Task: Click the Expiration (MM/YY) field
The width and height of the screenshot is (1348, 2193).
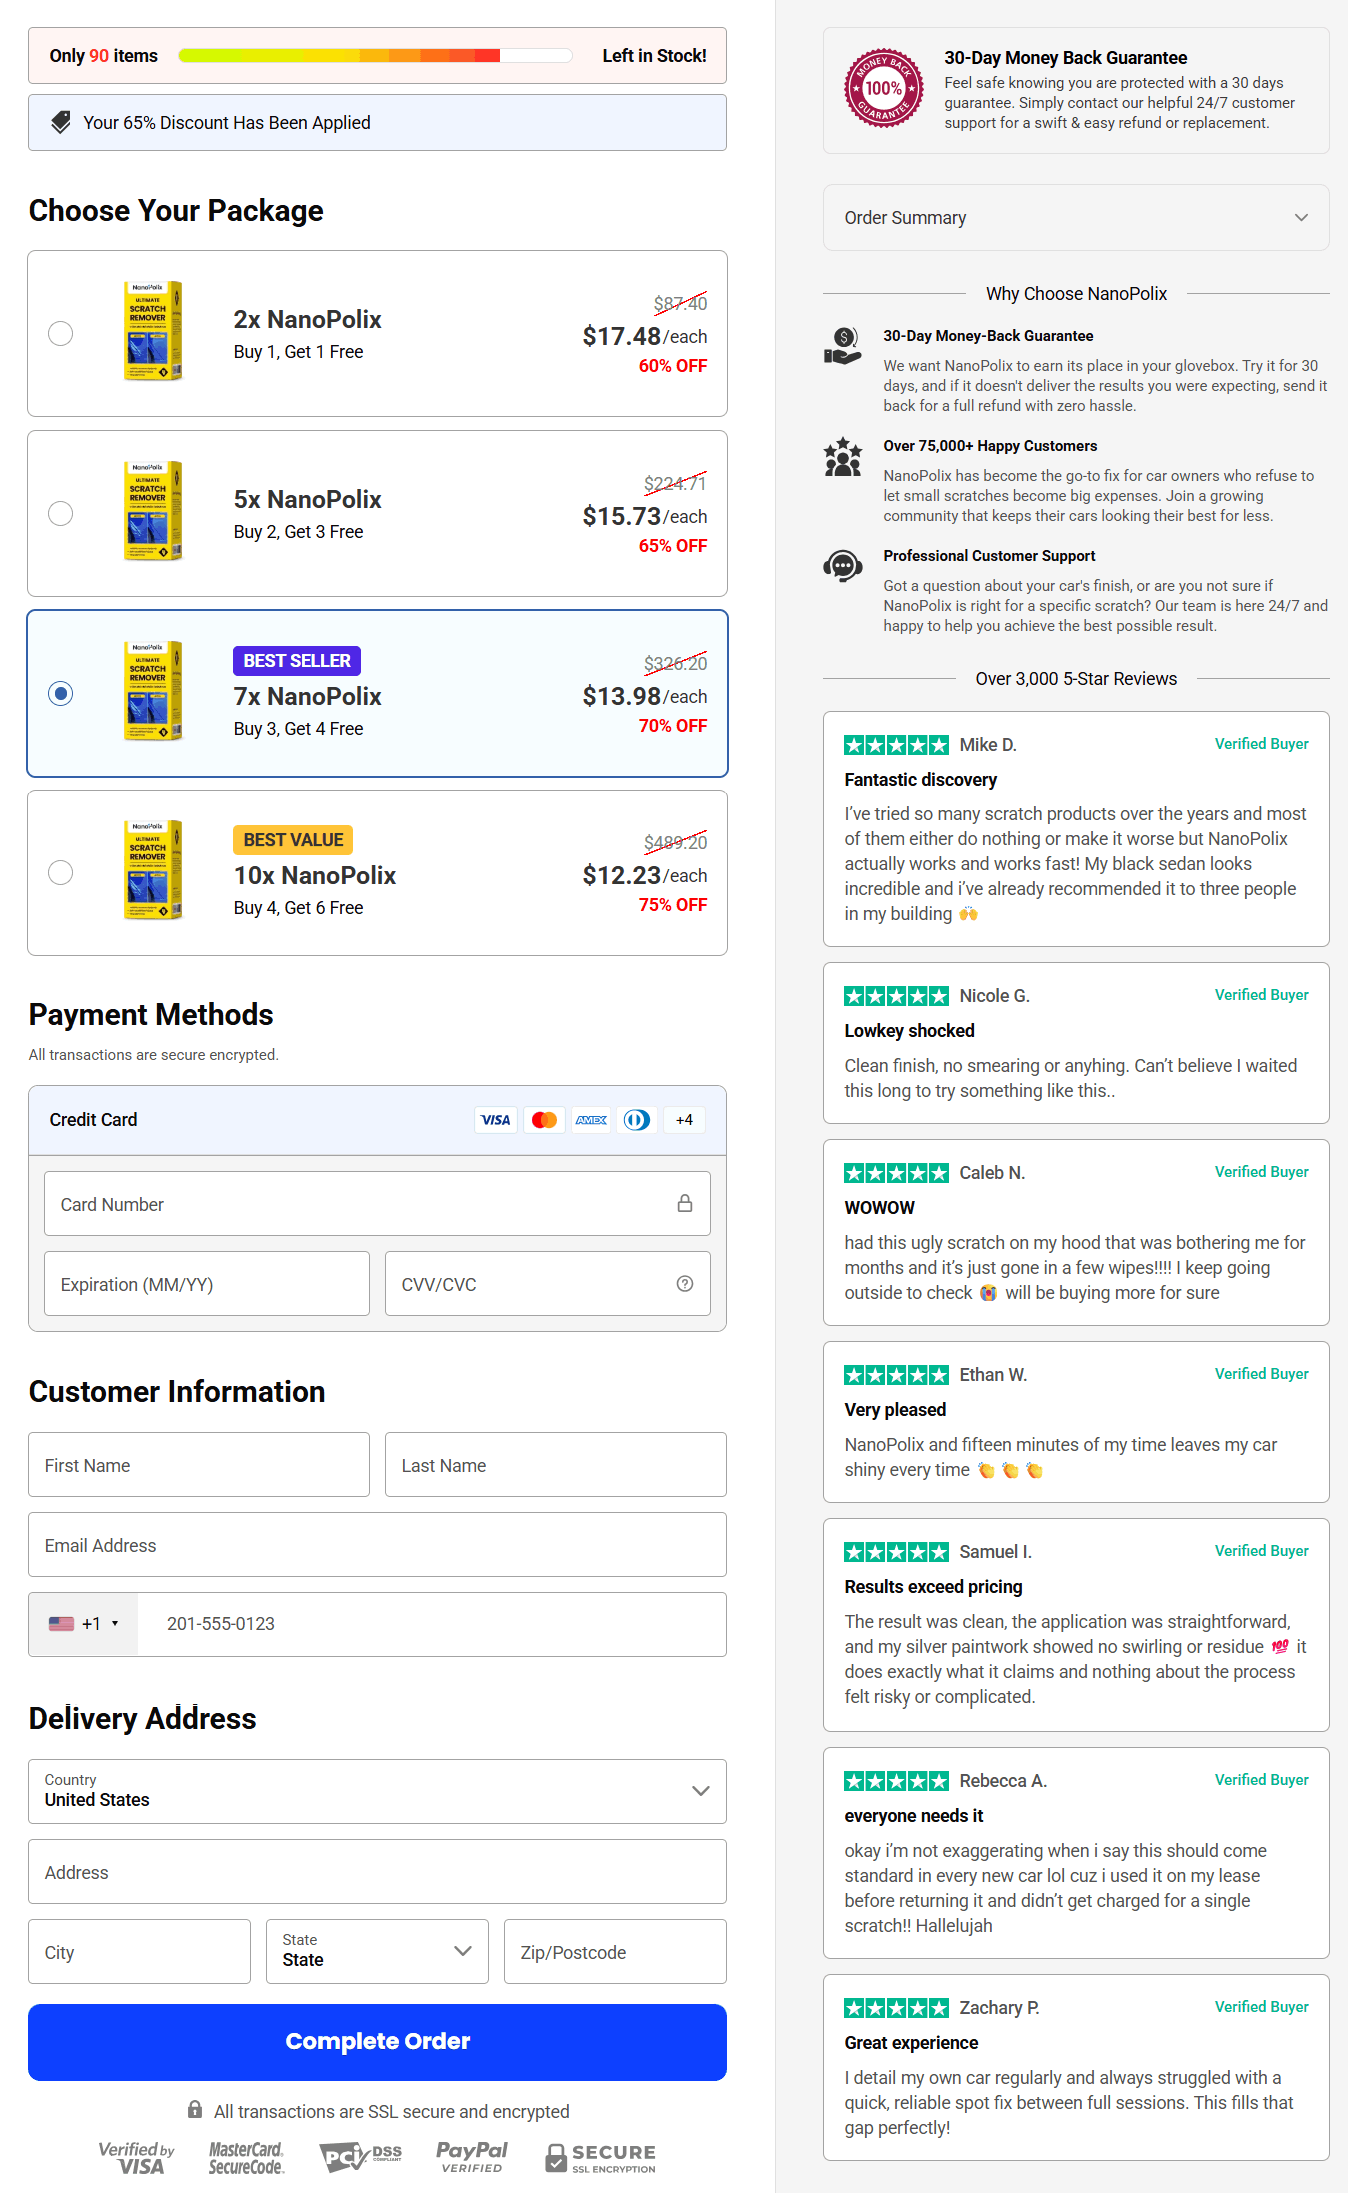Action: click(x=207, y=1284)
